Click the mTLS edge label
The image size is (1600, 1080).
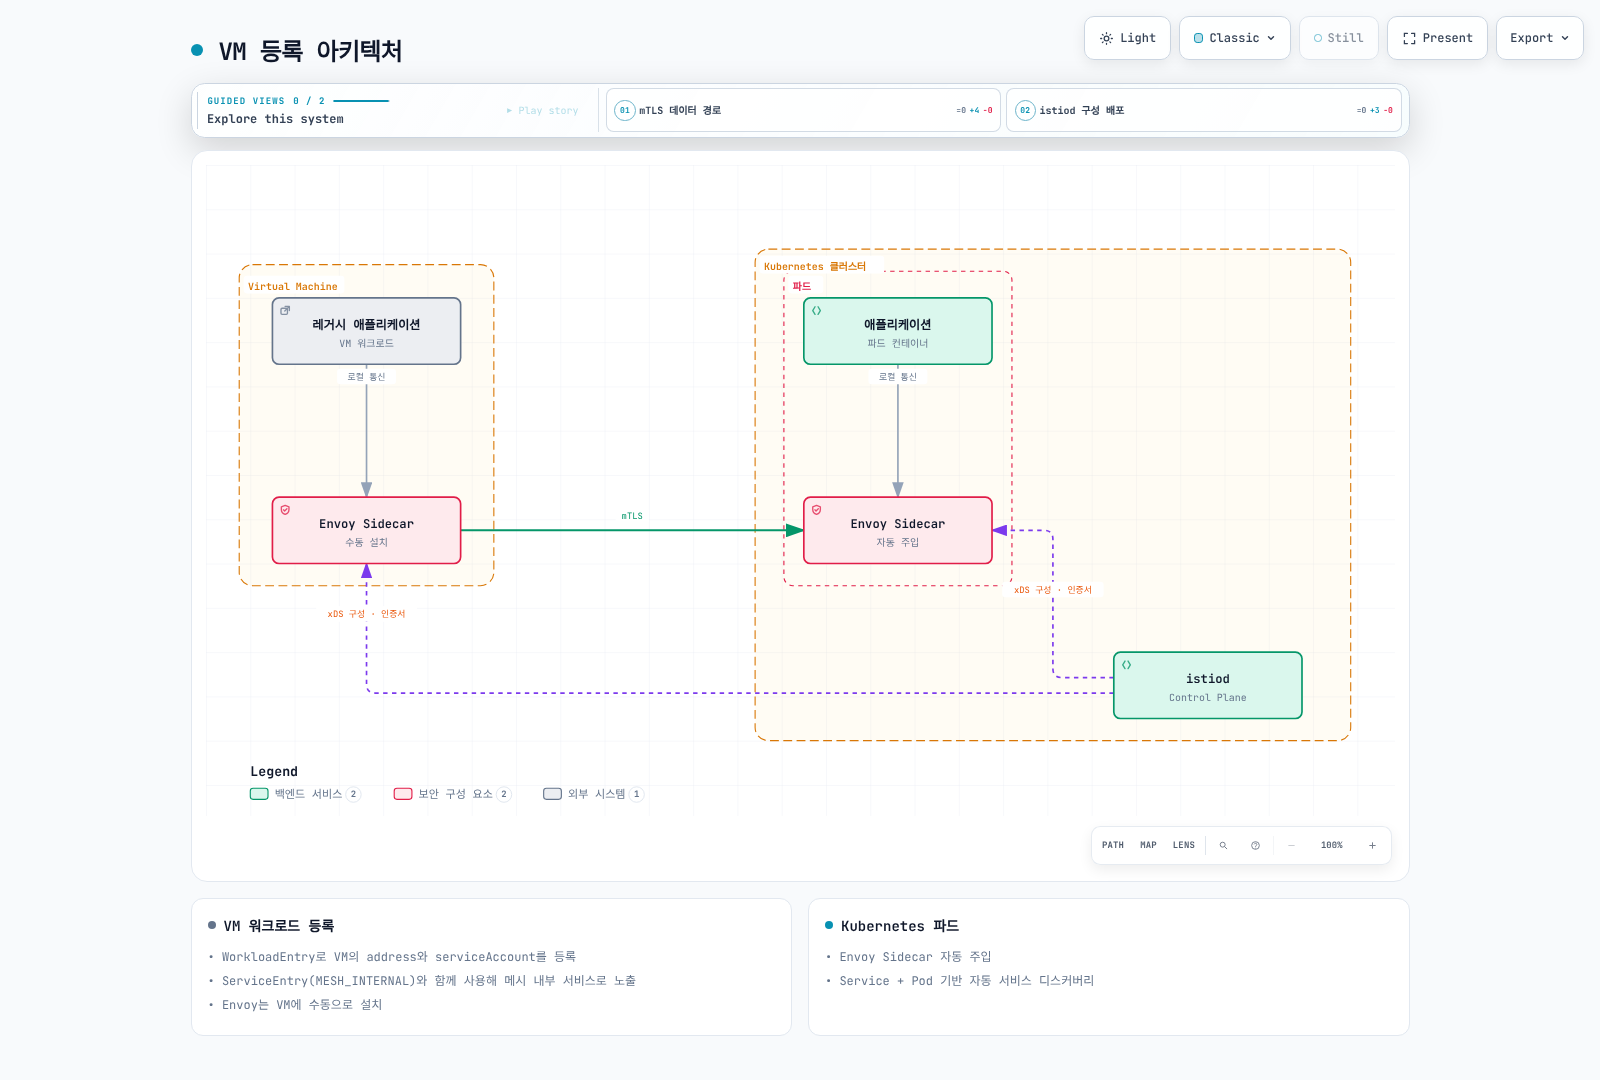tap(632, 516)
